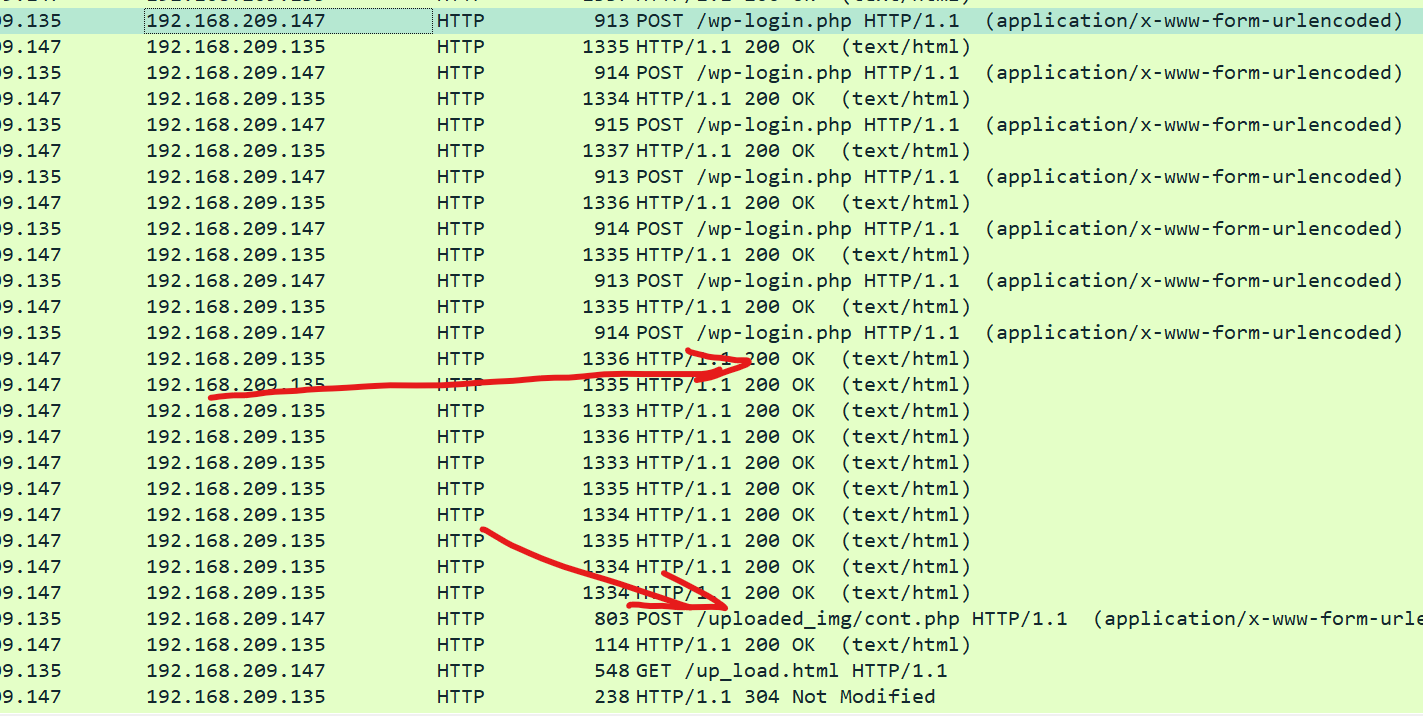Image resolution: width=1423 pixels, height=716 pixels.
Task: Select the POST /wp-login.php packet with length 915
Action: coord(711,125)
